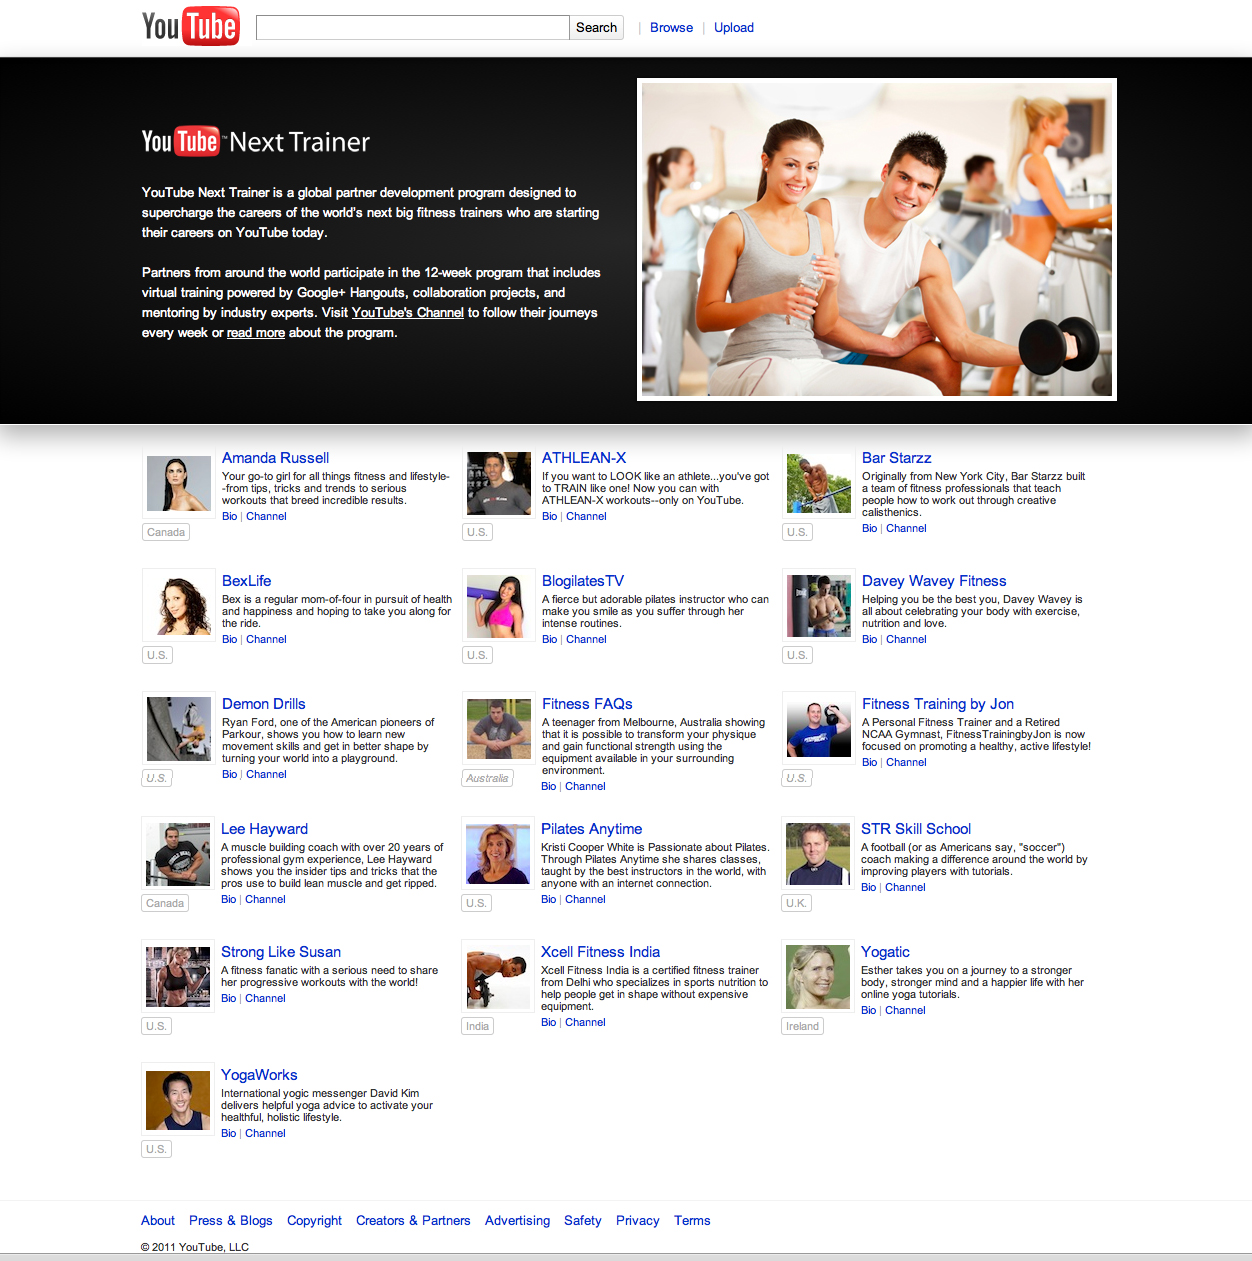Image resolution: width=1252 pixels, height=1261 pixels.
Task: Open the Press & Blogs footer link
Action: (x=231, y=1220)
